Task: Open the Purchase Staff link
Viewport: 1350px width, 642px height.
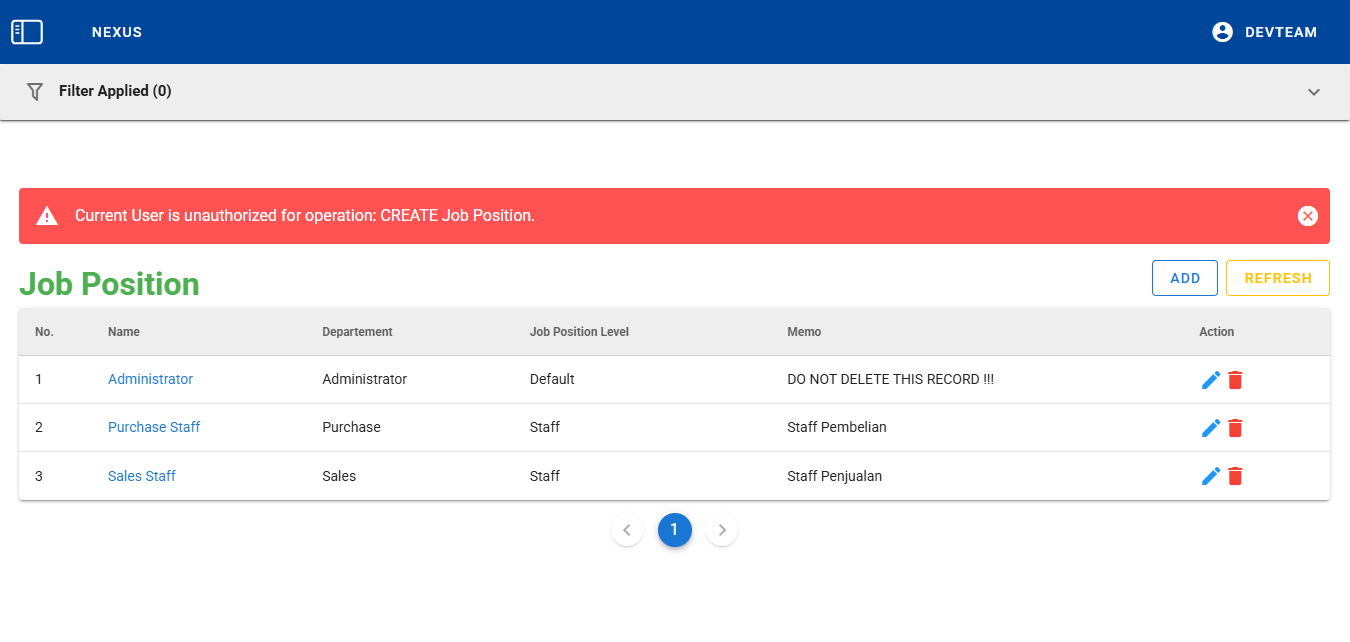Action: 154,428
